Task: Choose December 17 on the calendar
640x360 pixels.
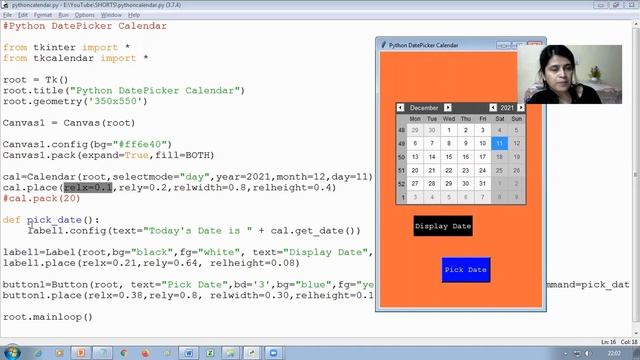Action: pyautogui.click(x=482, y=157)
